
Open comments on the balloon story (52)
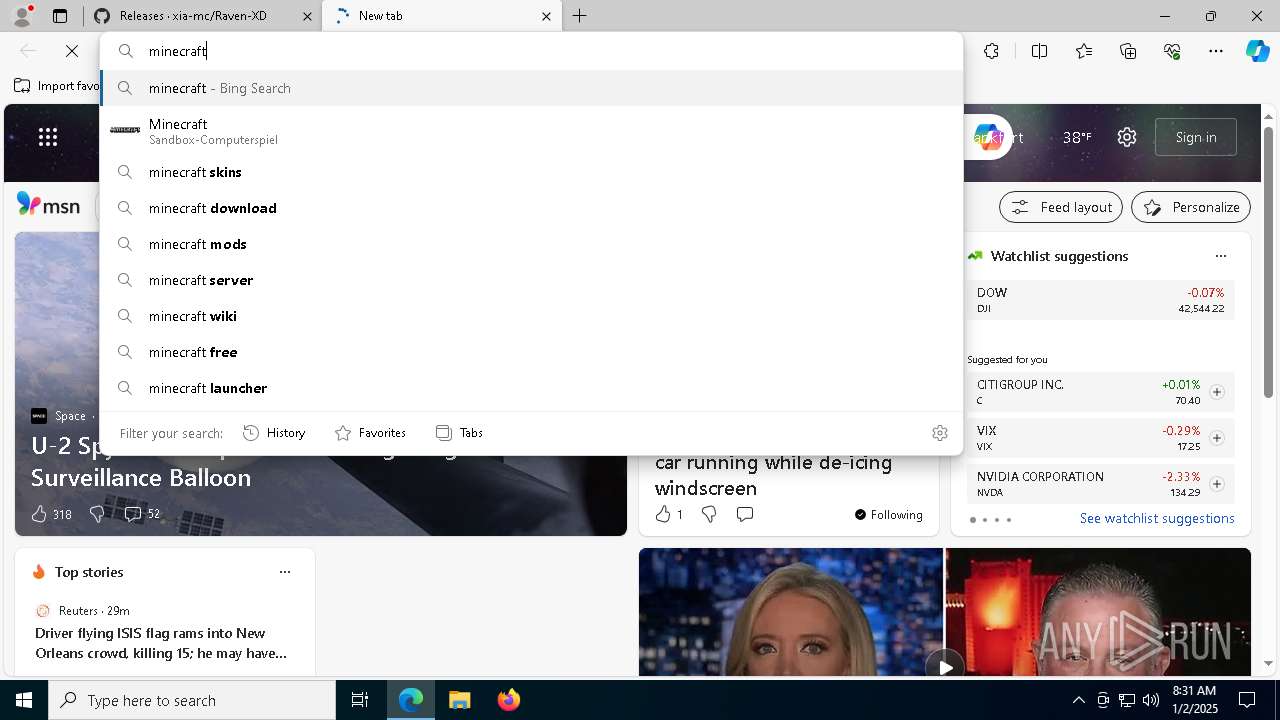click(141, 514)
